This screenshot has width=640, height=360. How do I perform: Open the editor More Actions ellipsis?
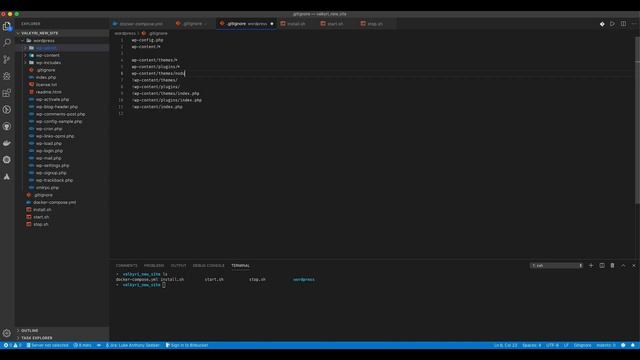tap(634, 24)
